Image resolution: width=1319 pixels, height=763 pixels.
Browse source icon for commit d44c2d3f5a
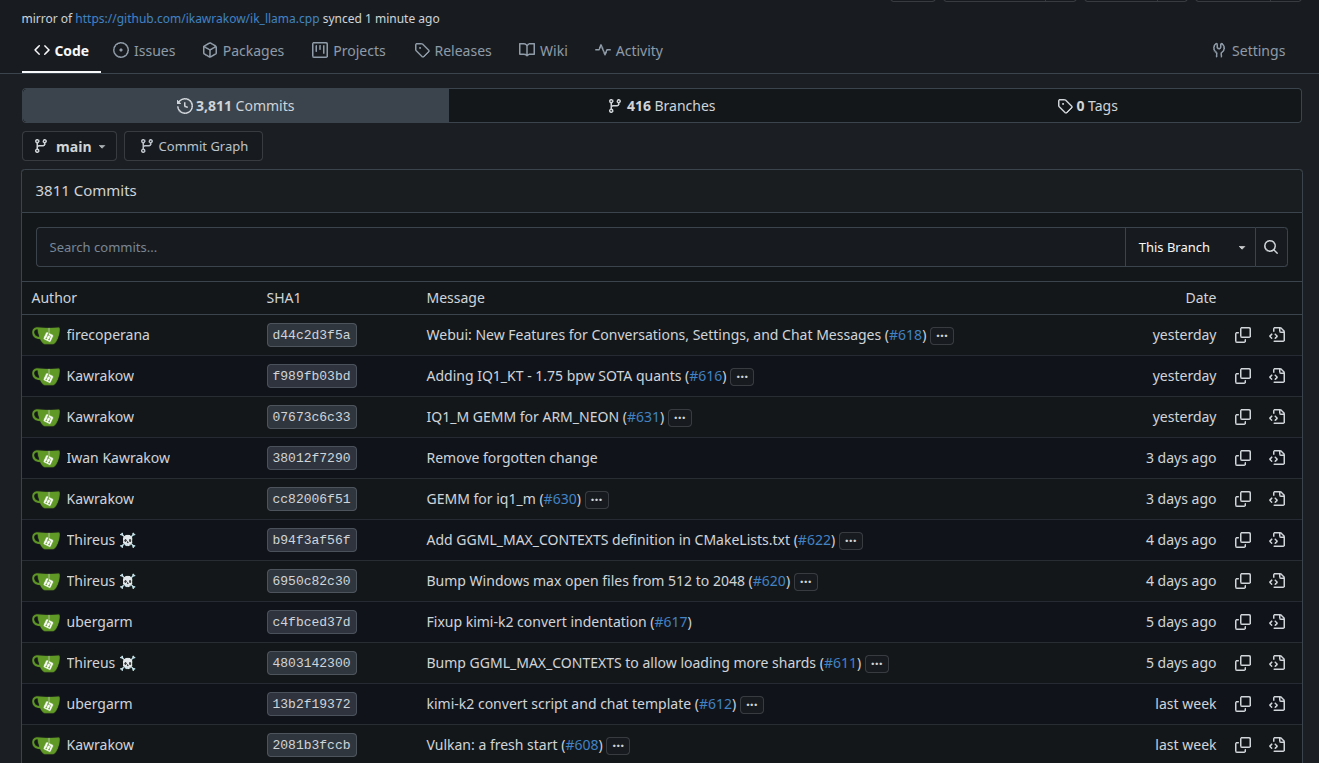pyautogui.click(x=1277, y=335)
